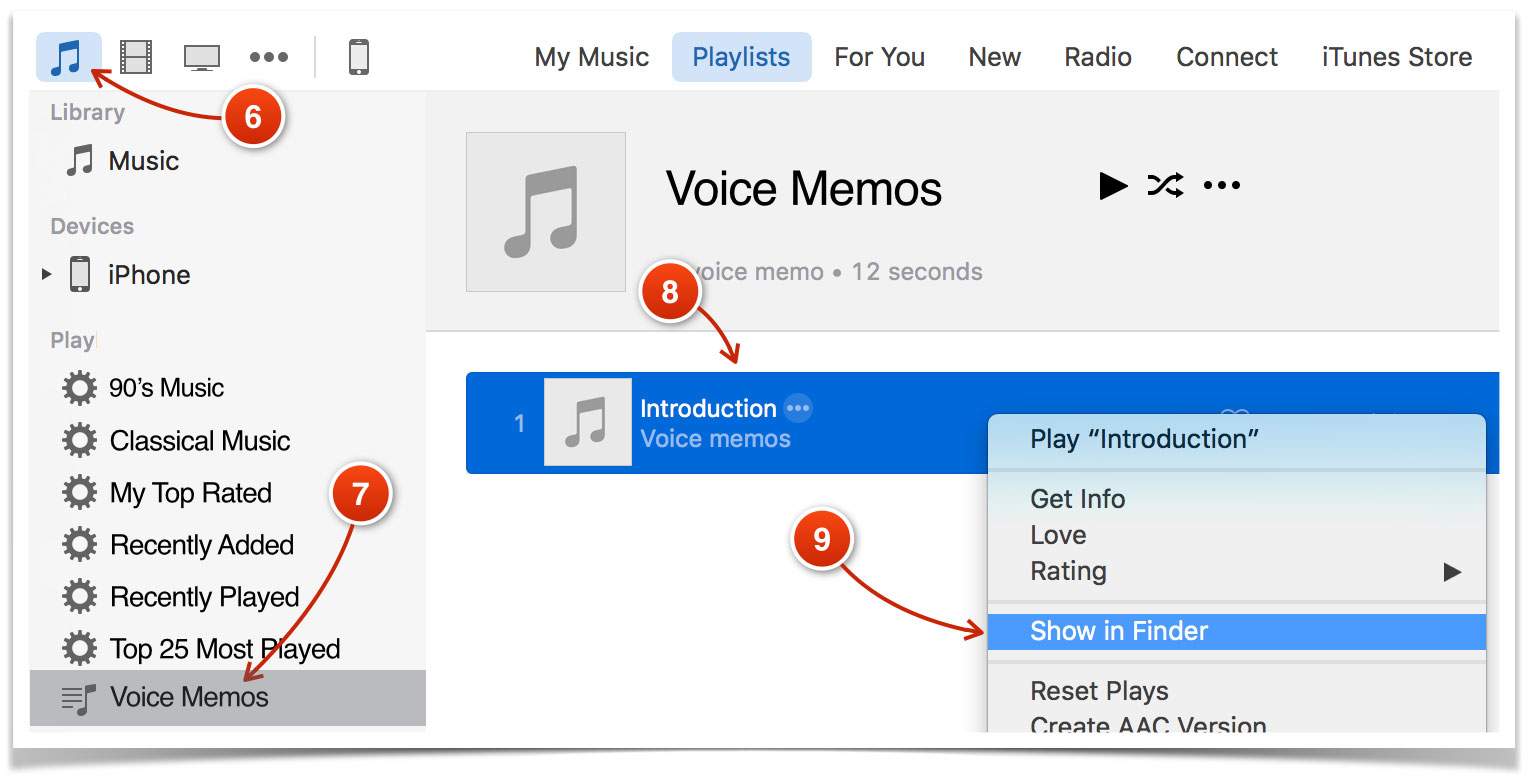
Task: Select the Introduction track title
Action: [x=708, y=408]
